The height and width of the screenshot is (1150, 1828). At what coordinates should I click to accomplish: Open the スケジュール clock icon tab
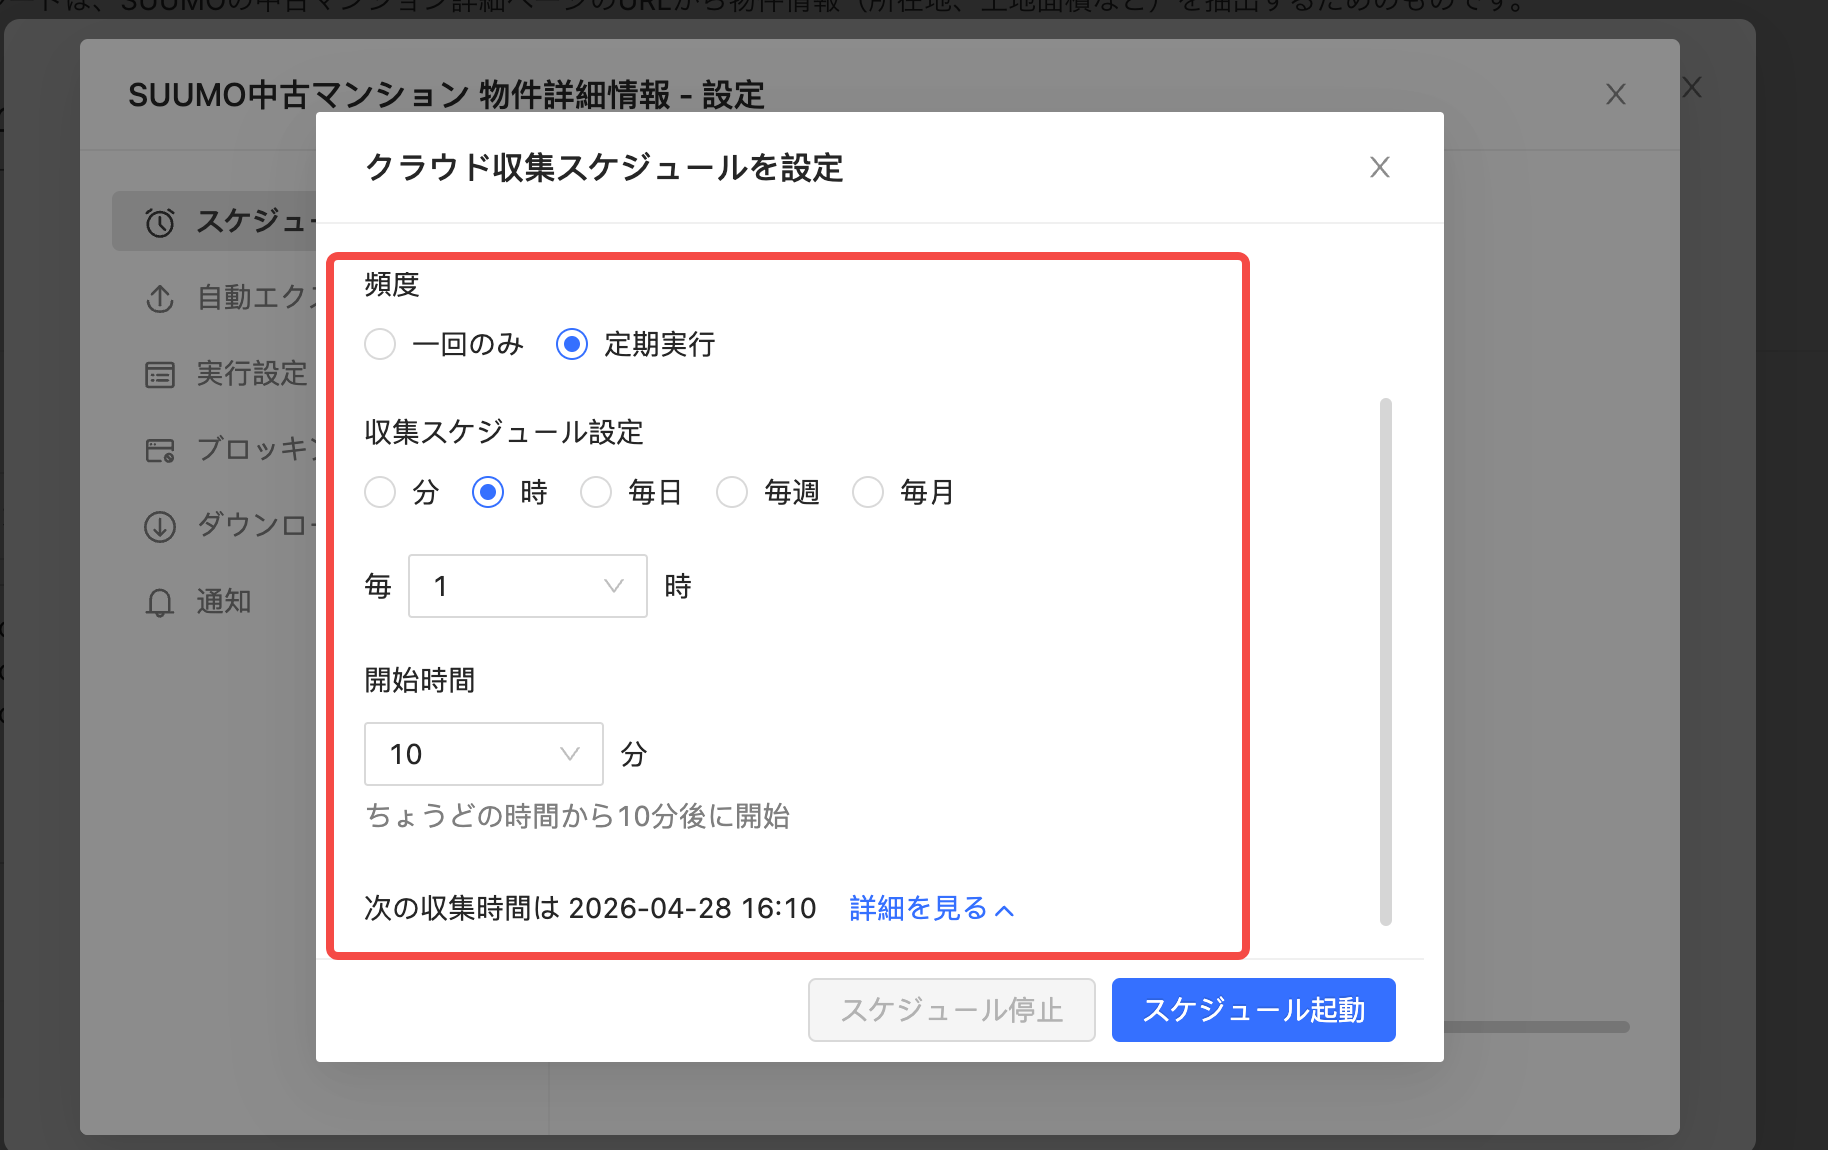[x=160, y=222]
